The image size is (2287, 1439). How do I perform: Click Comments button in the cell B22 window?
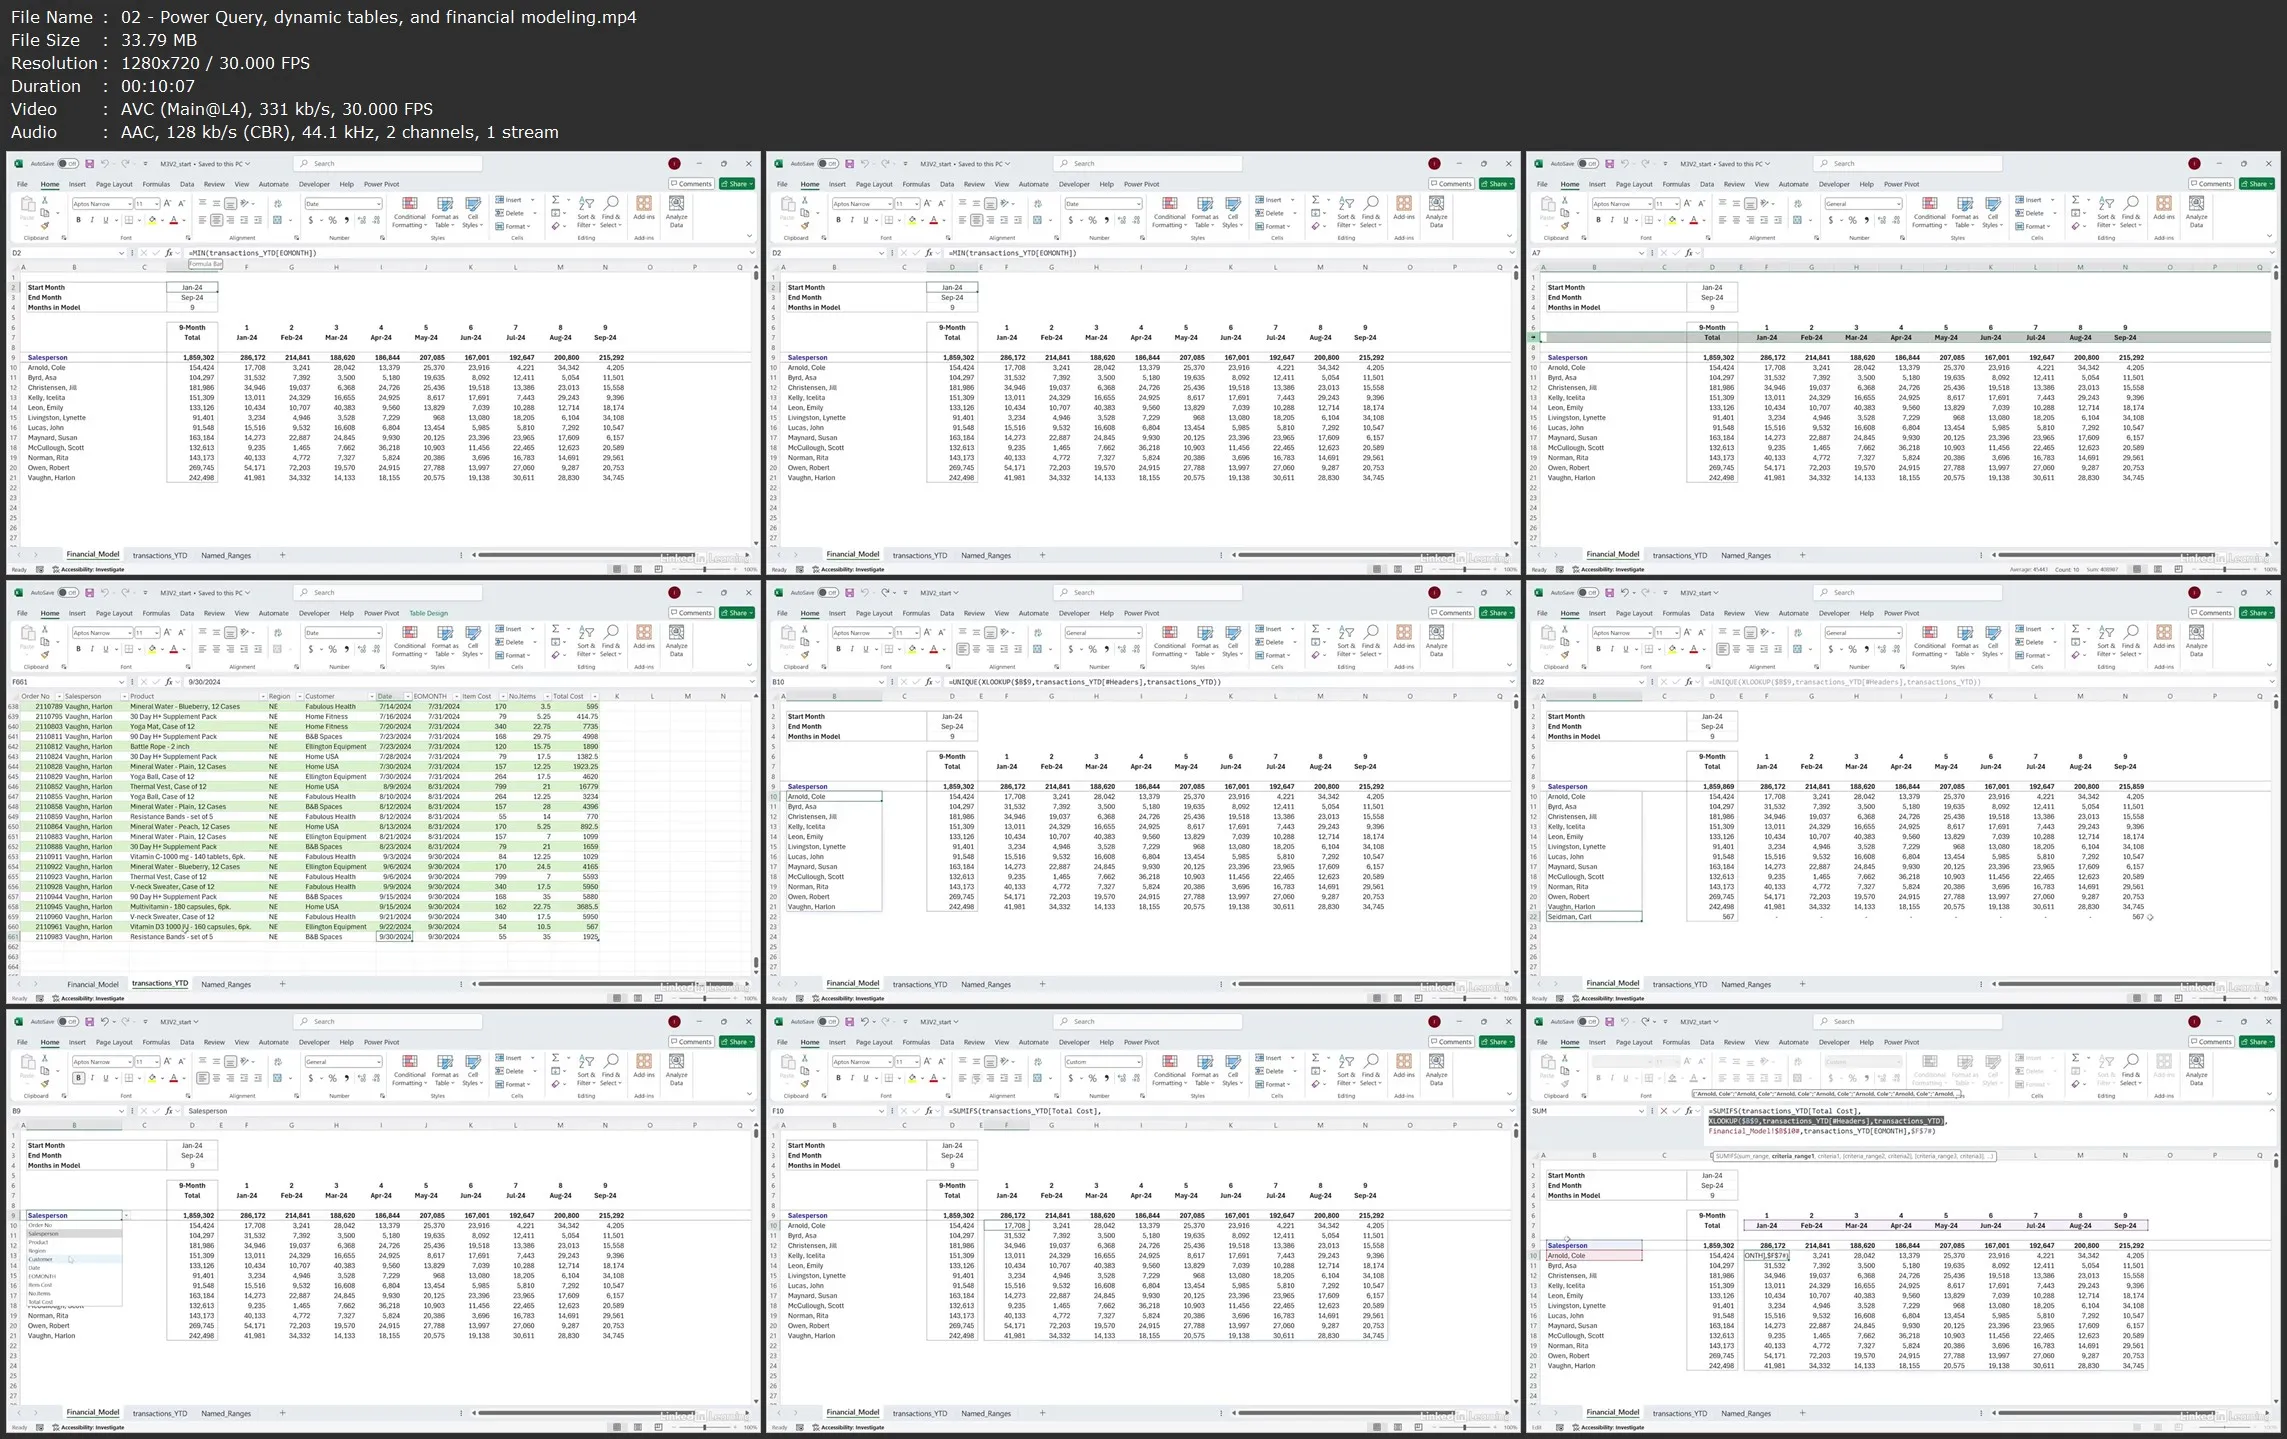(2210, 613)
